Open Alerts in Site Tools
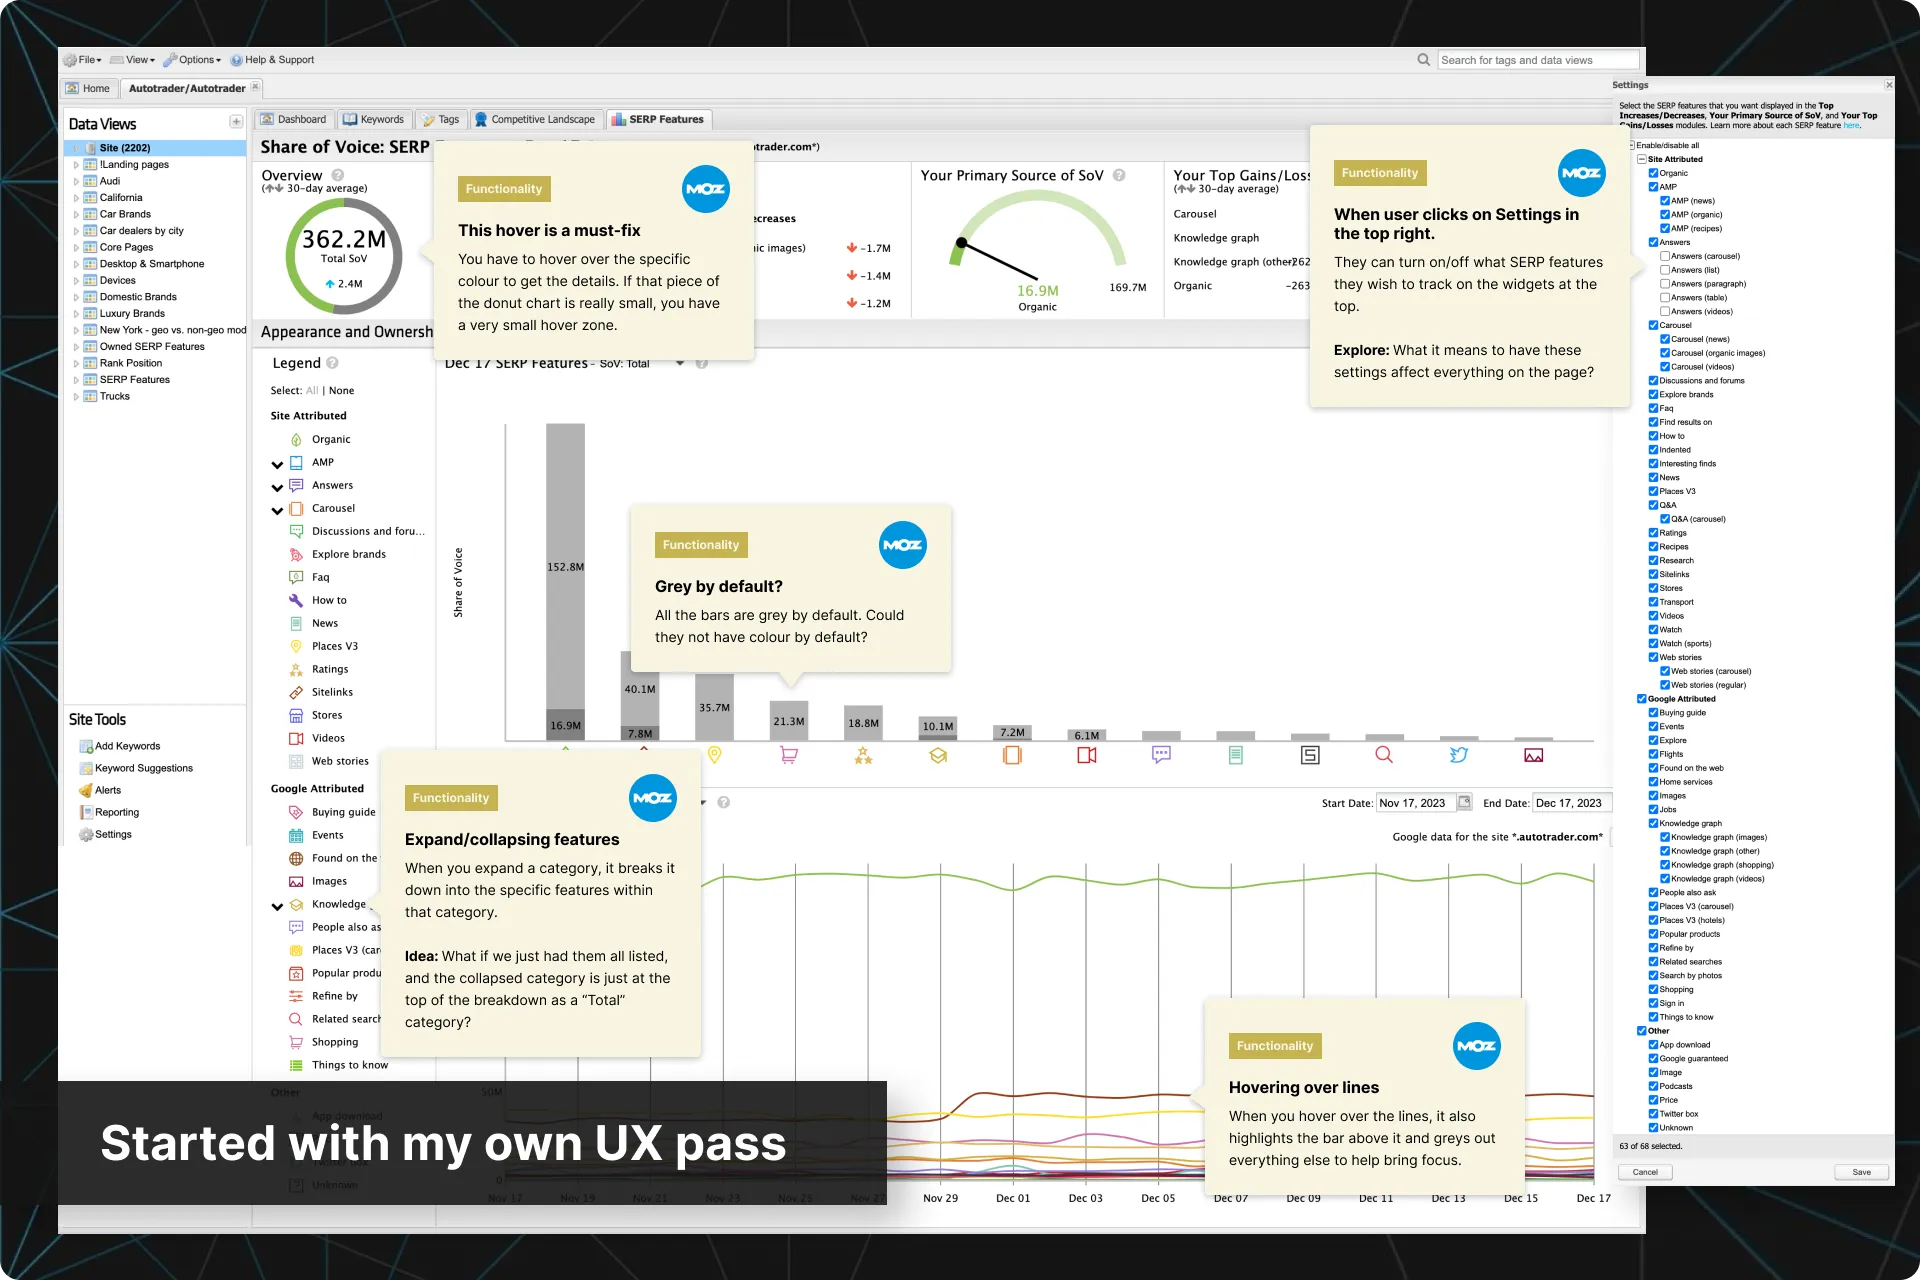 [x=107, y=790]
